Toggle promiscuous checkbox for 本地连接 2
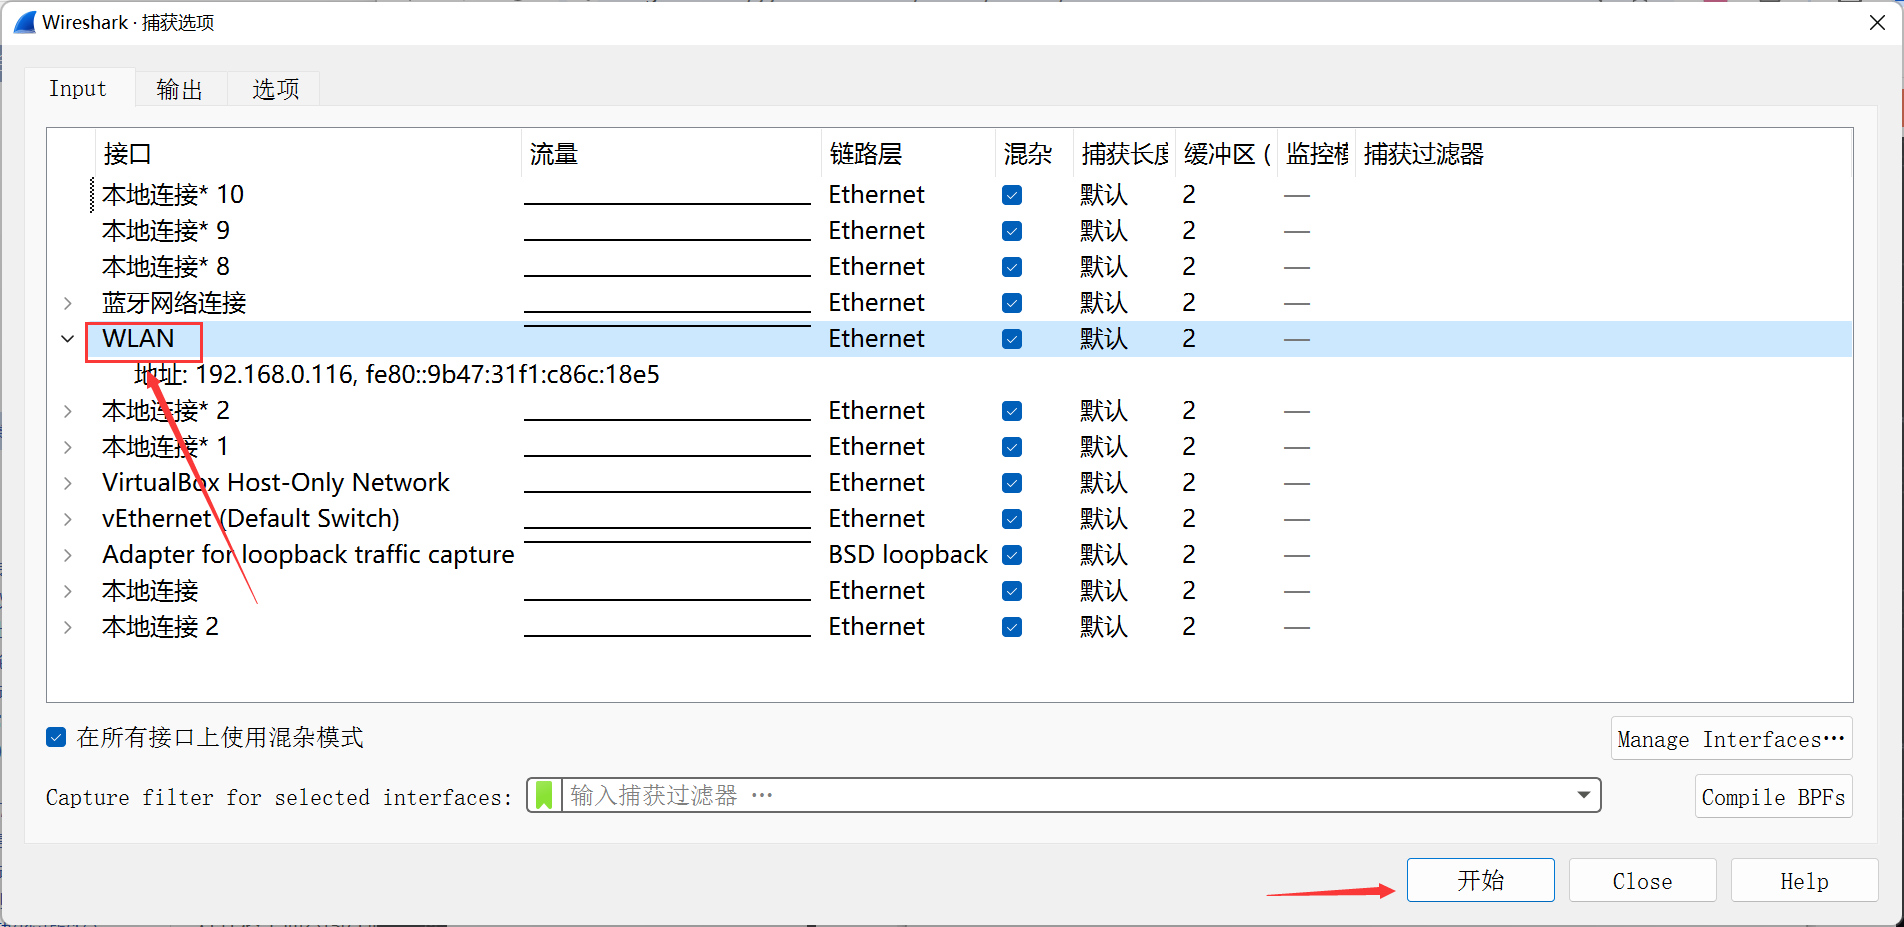1904x927 pixels. pyautogui.click(x=1012, y=627)
